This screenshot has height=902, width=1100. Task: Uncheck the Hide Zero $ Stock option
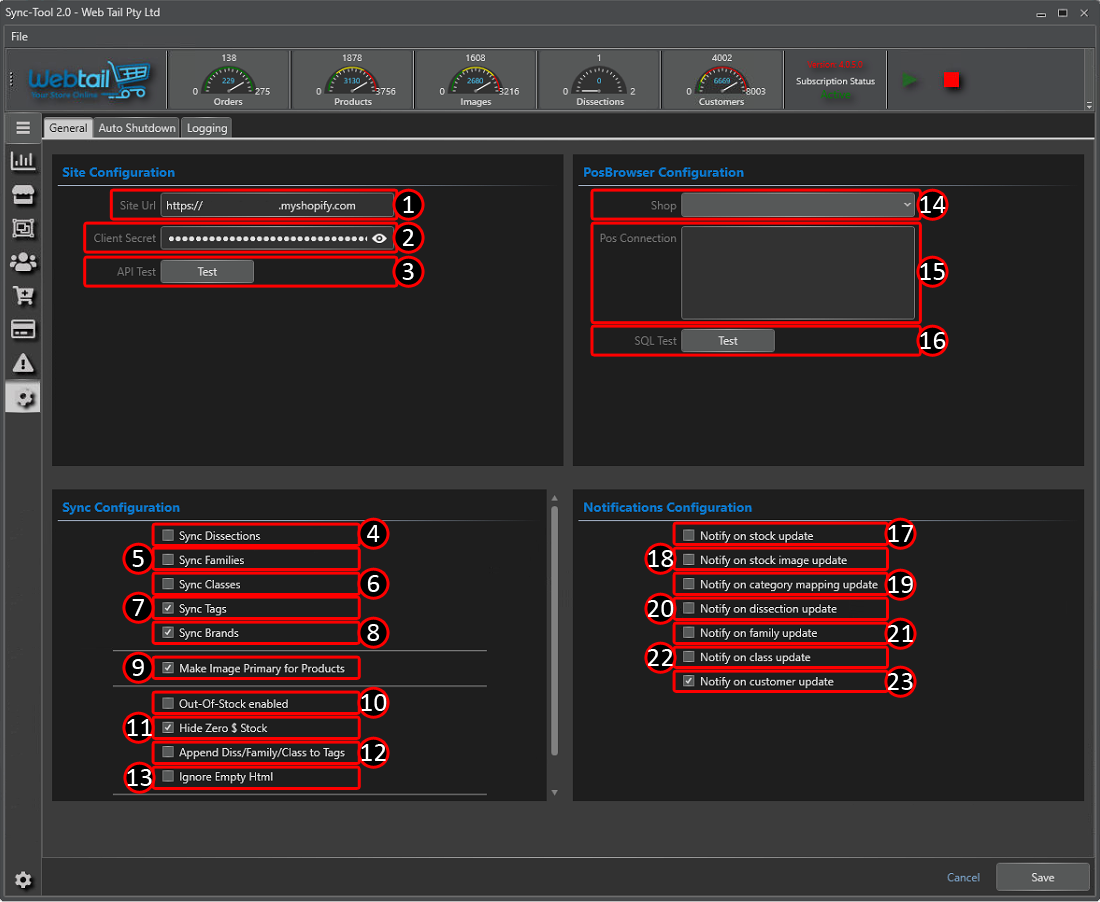(168, 728)
